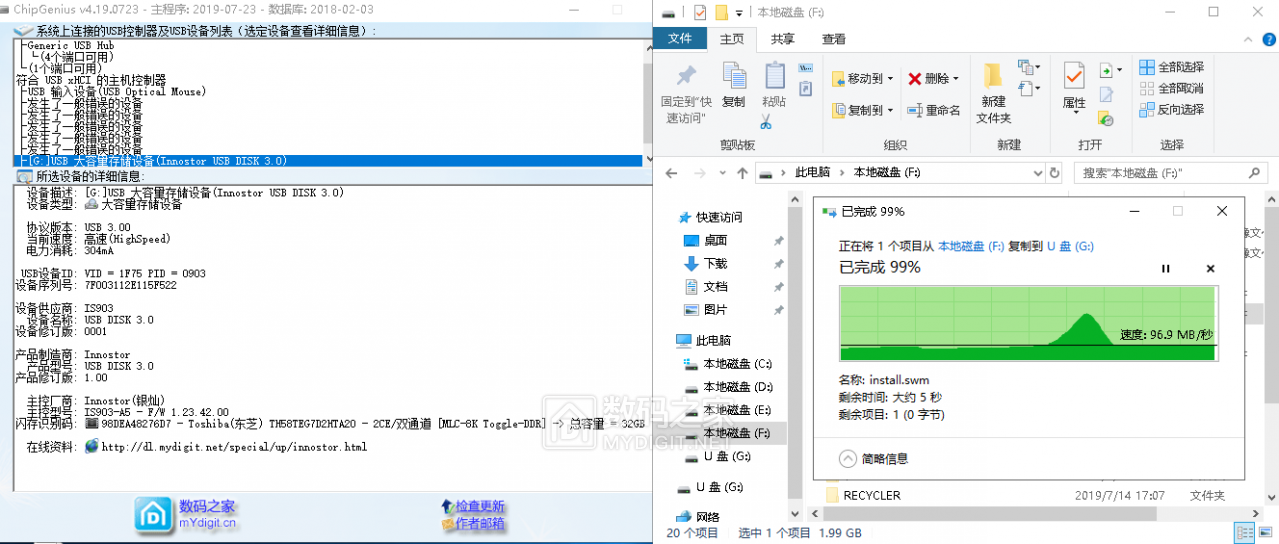The width and height of the screenshot is (1279, 544).
Task: Click the Refresh icon beside address bar
Action: (x=1053, y=173)
